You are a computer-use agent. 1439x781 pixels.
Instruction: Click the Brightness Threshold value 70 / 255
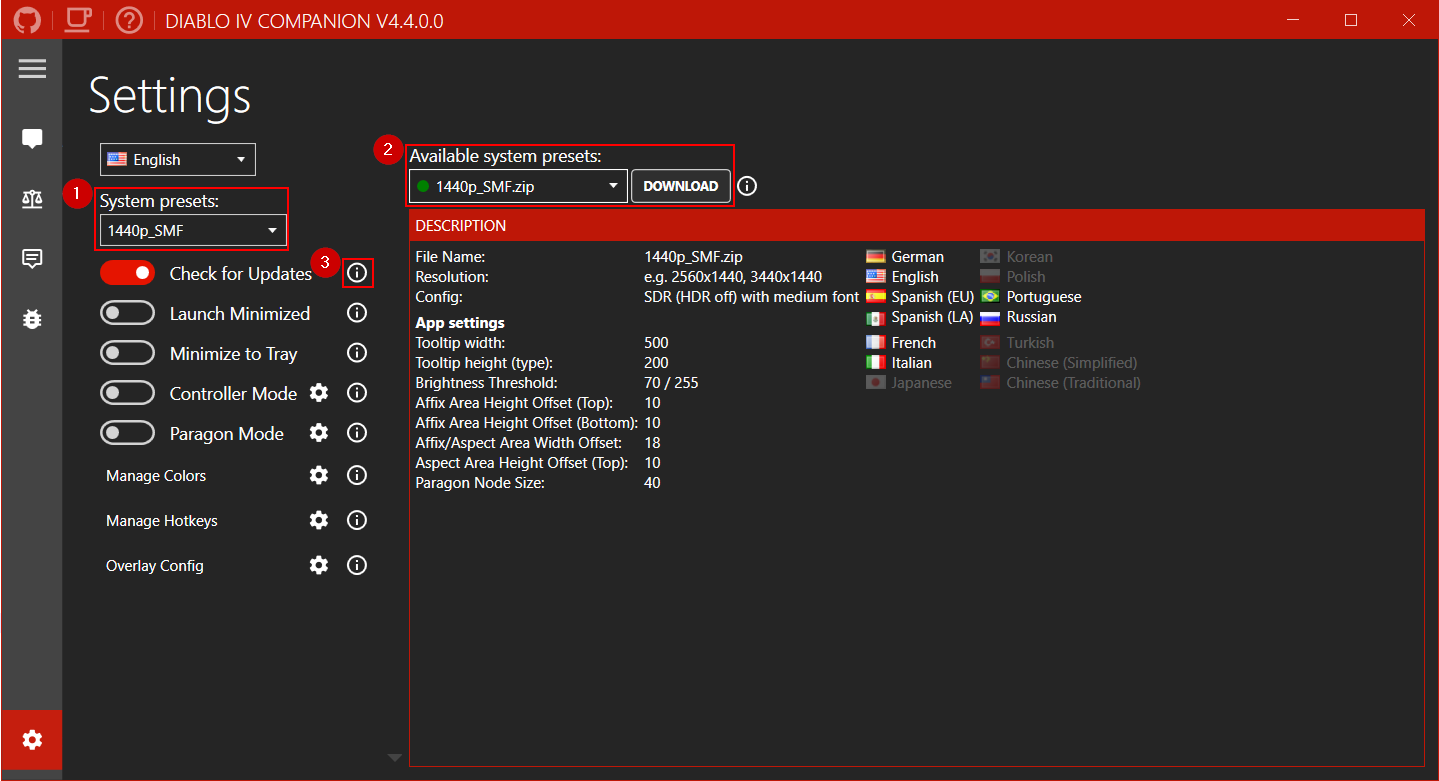pos(671,383)
